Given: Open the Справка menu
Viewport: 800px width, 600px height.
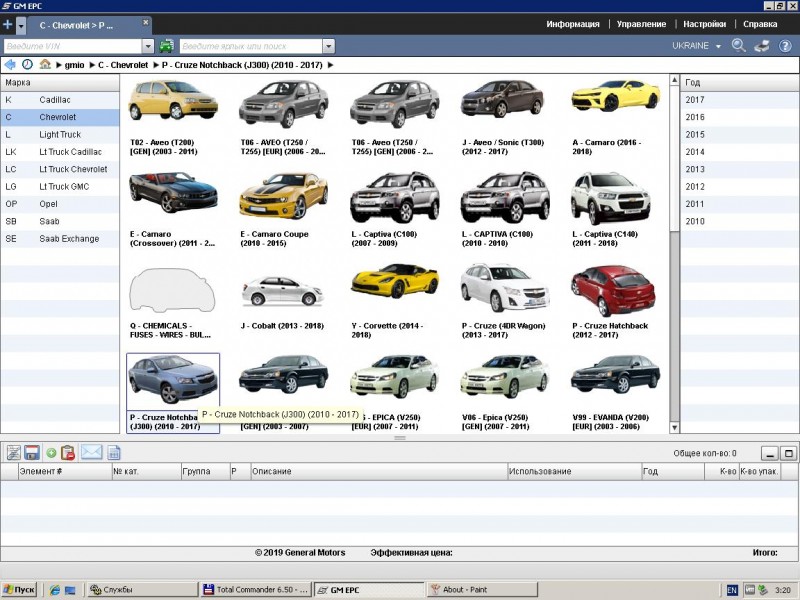Looking at the screenshot, I should (x=760, y=24).
